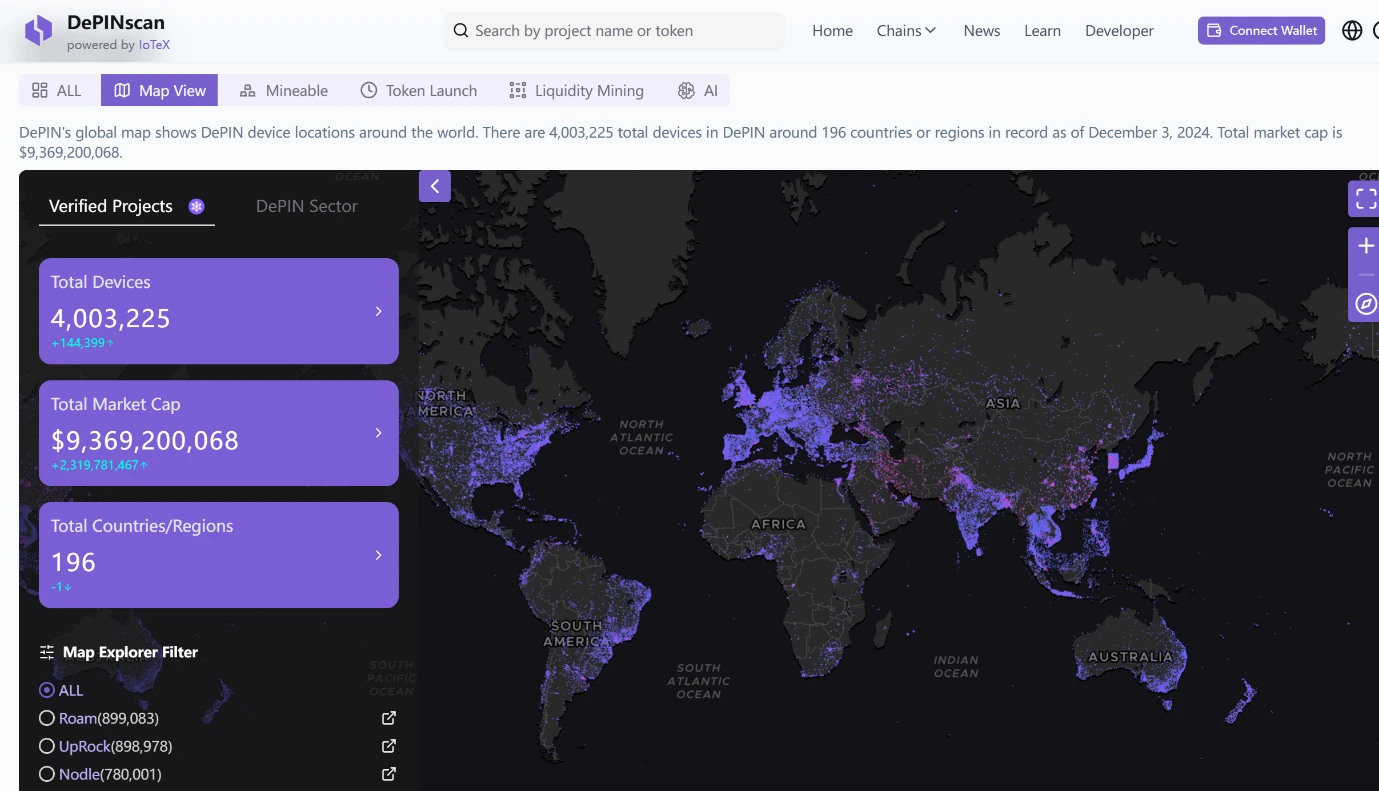Image resolution: width=1379 pixels, height=791 pixels.
Task: Click the project search field
Action: (x=614, y=31)
